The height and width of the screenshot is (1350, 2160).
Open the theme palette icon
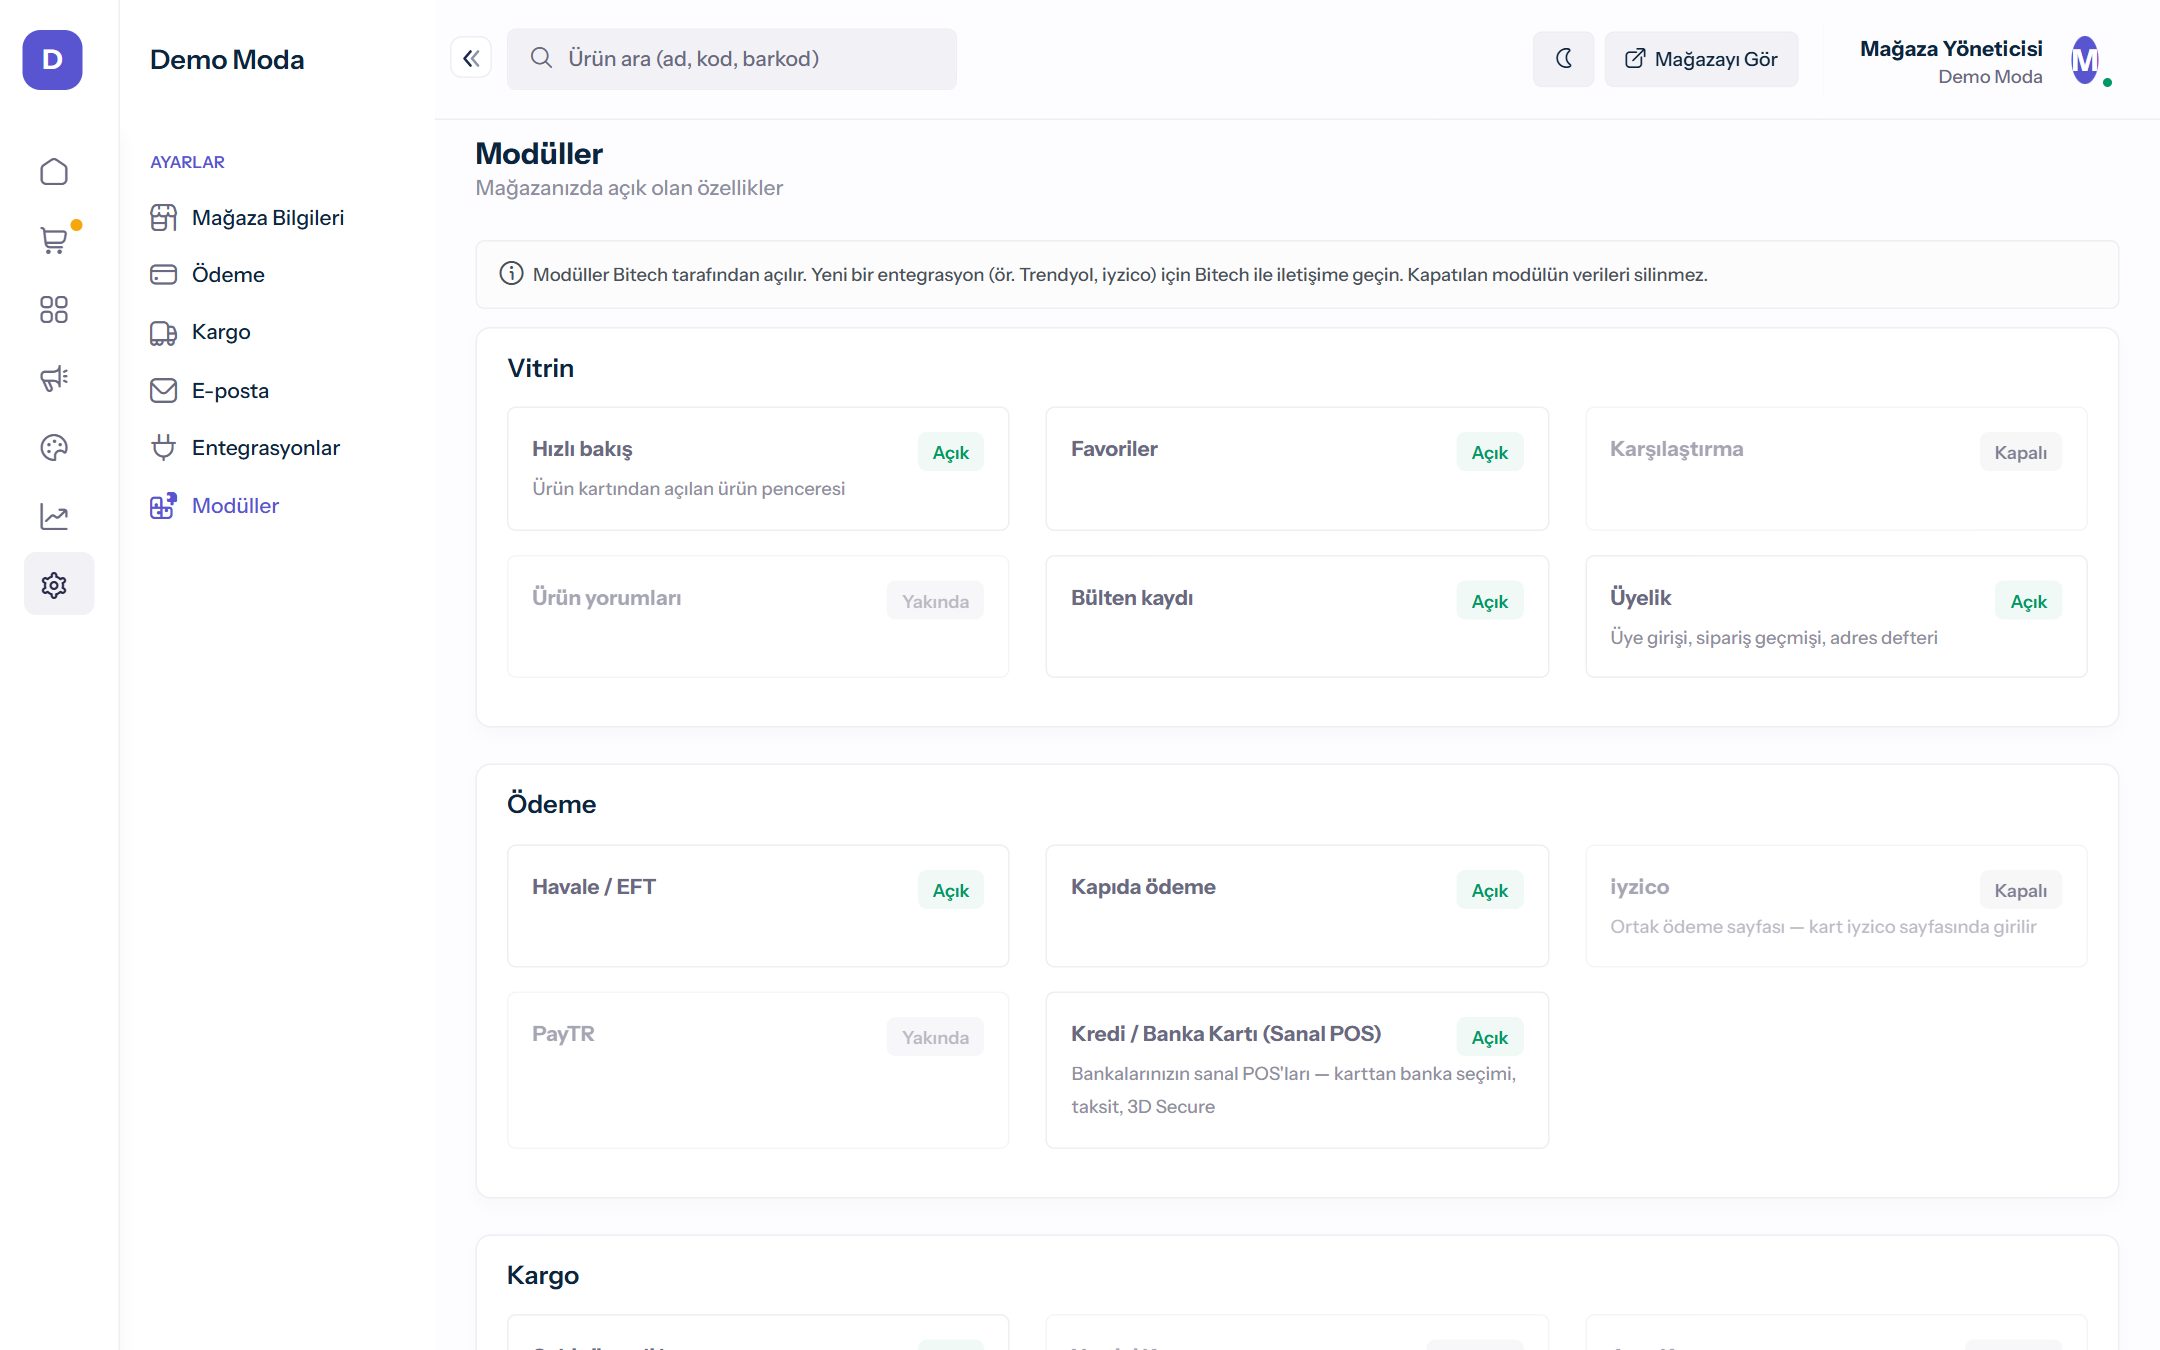54,447
